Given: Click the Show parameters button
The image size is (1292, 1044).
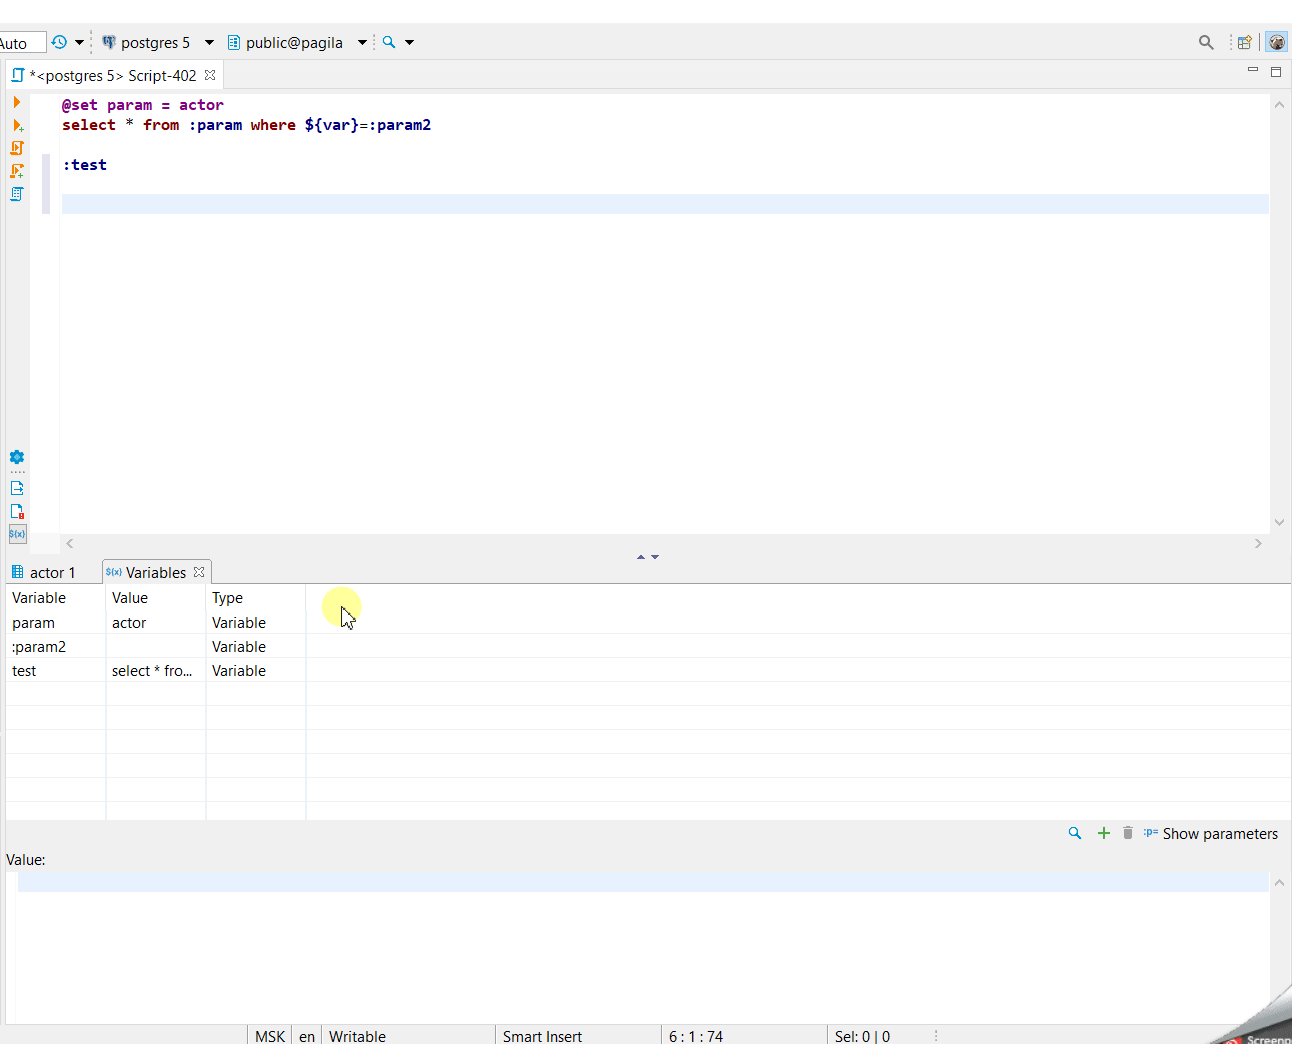Looking at the screenshot, I should click(1211, 832).
